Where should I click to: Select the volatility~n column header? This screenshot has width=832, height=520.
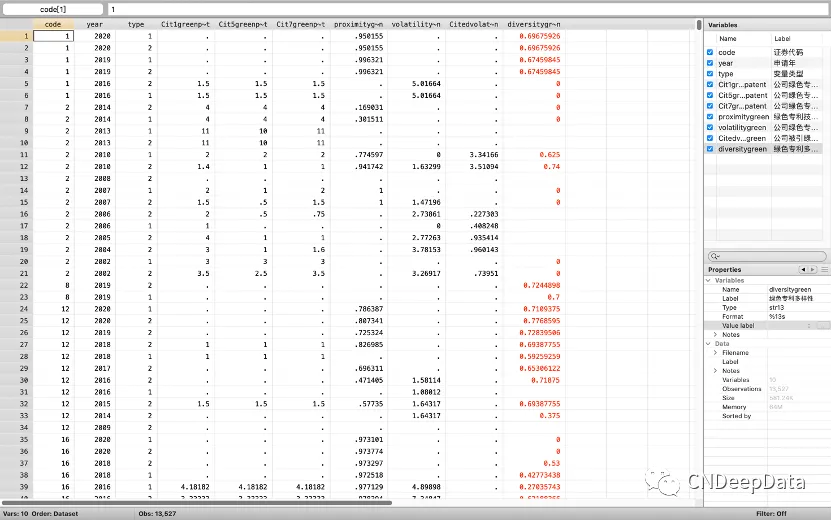click(x=416, y=24)
